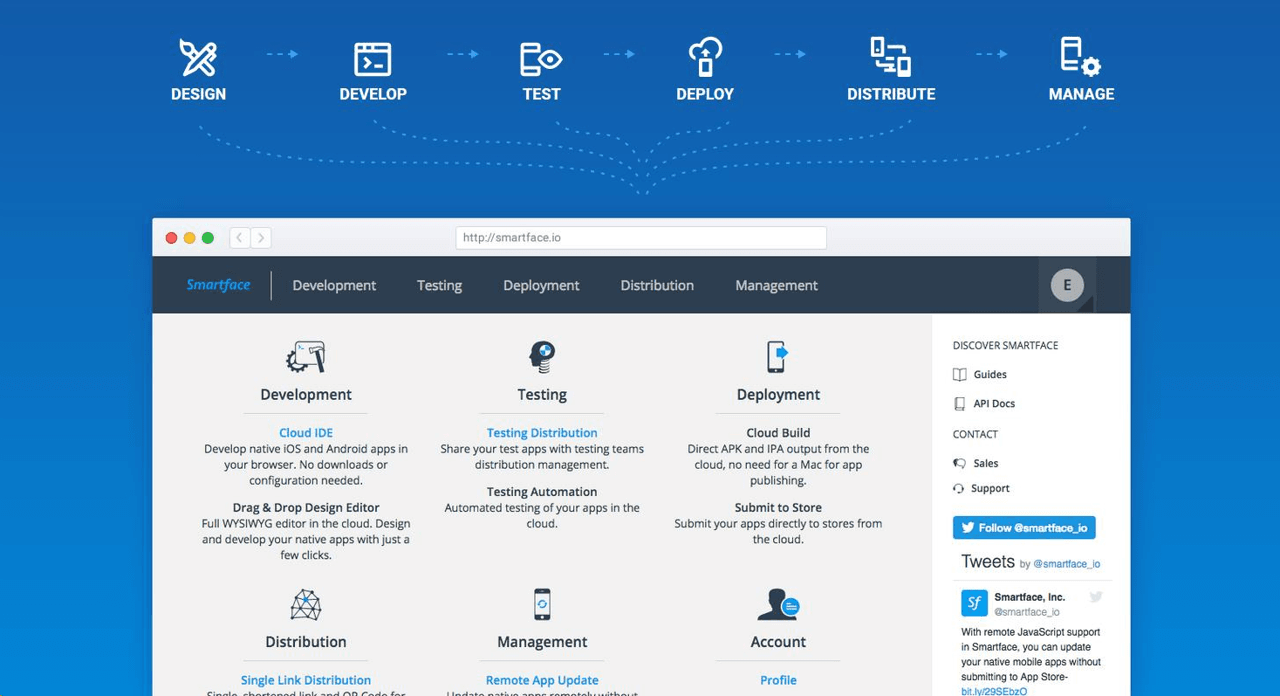Click the API Docs notebook icon

(960, 404)
